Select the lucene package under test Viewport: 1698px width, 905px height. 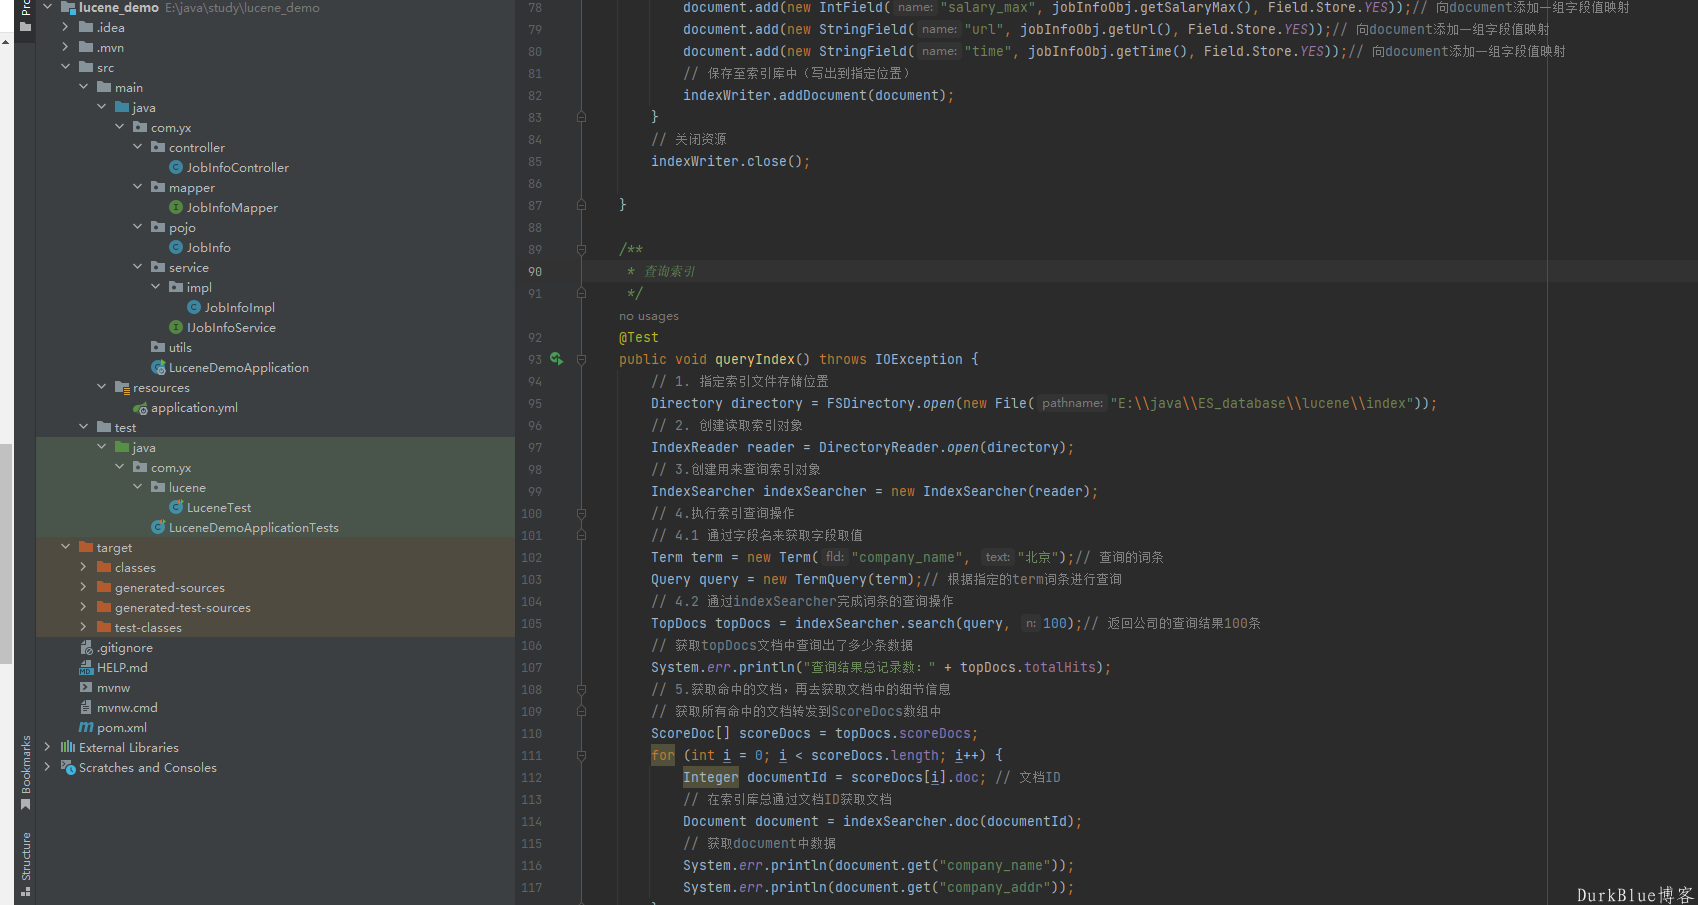click(187, 488)
